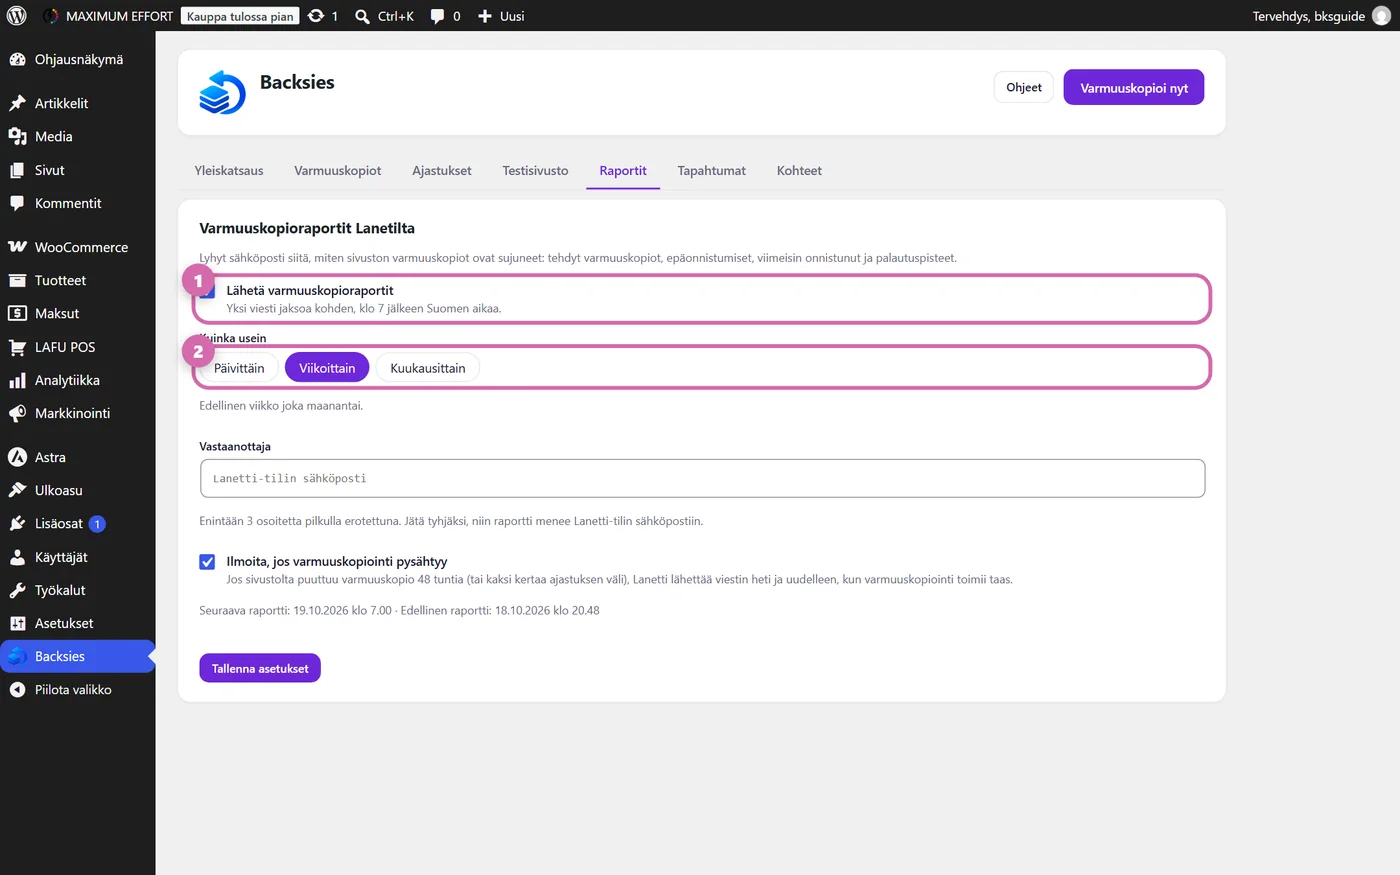Open the bksguide user avatar
1400x875 pixels.
pos(1382,16)
